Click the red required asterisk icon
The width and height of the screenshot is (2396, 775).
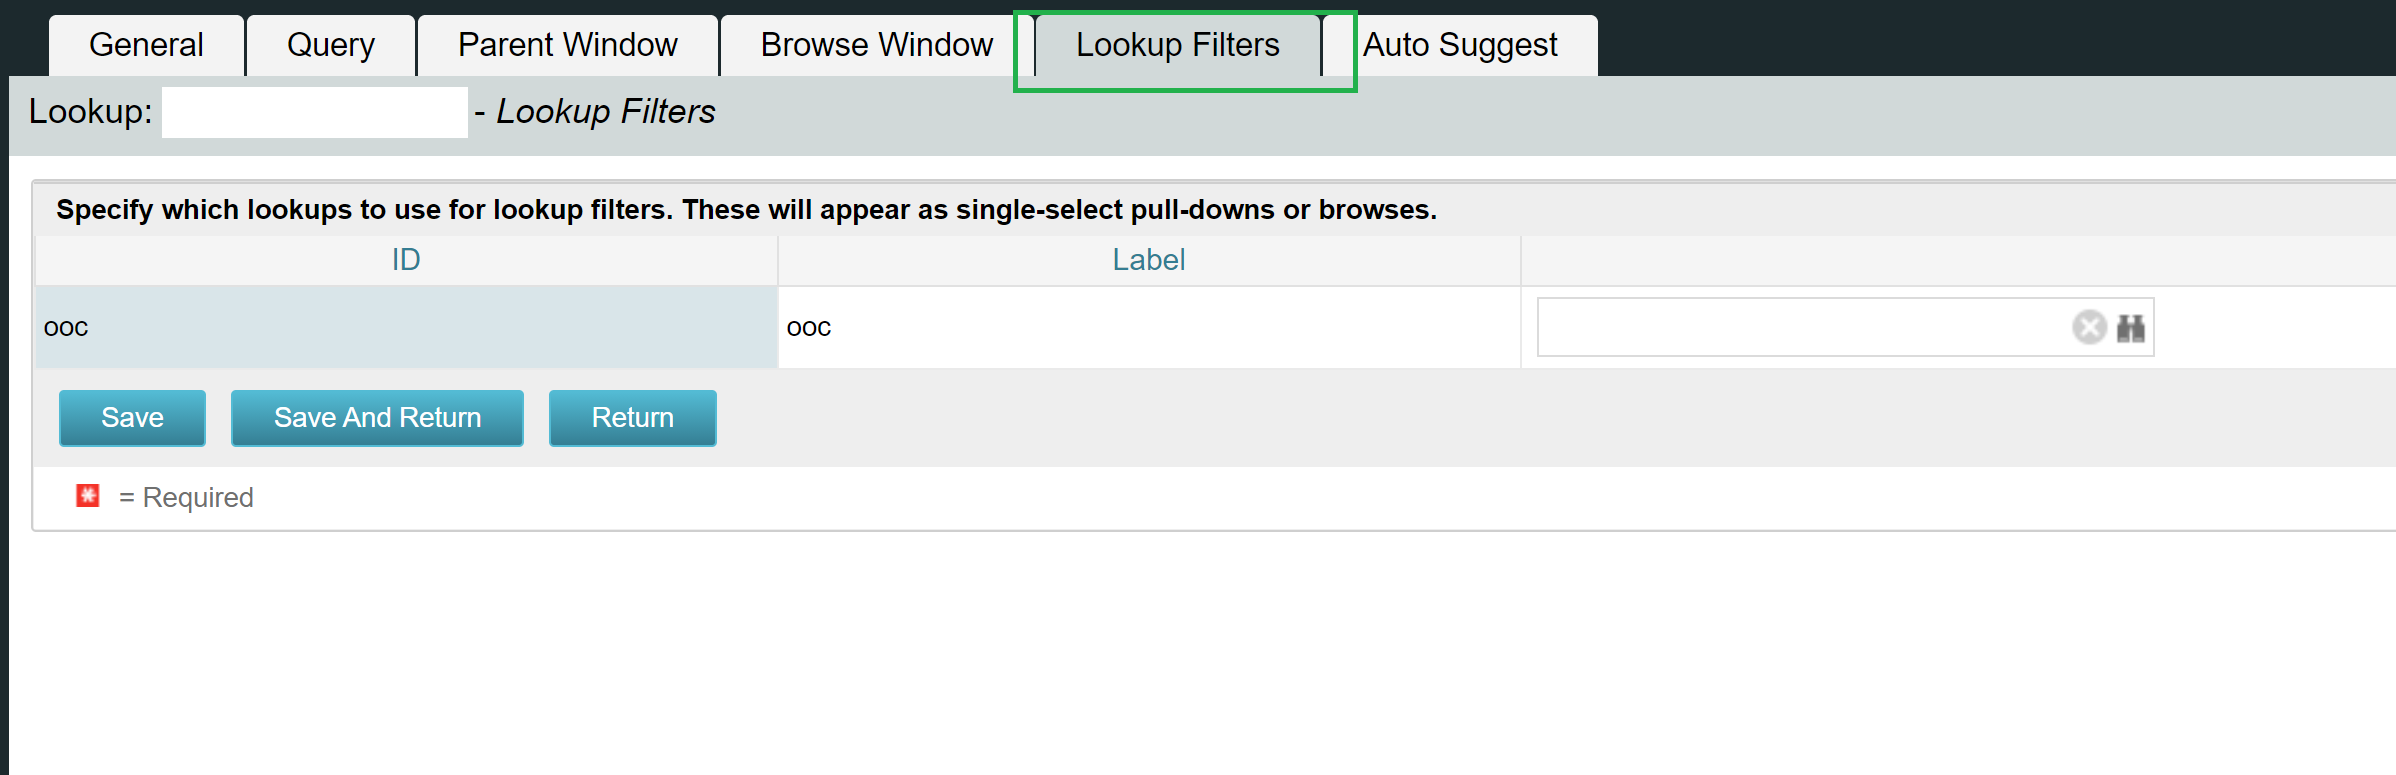point(88,496)
